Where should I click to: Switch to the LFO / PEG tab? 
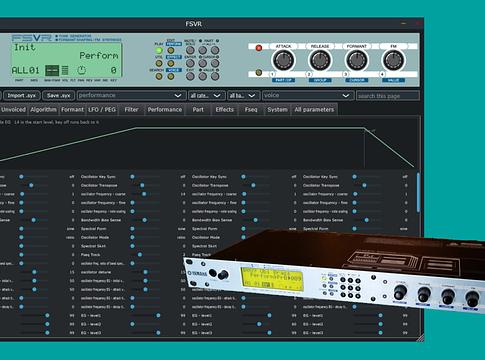[102, 110]
